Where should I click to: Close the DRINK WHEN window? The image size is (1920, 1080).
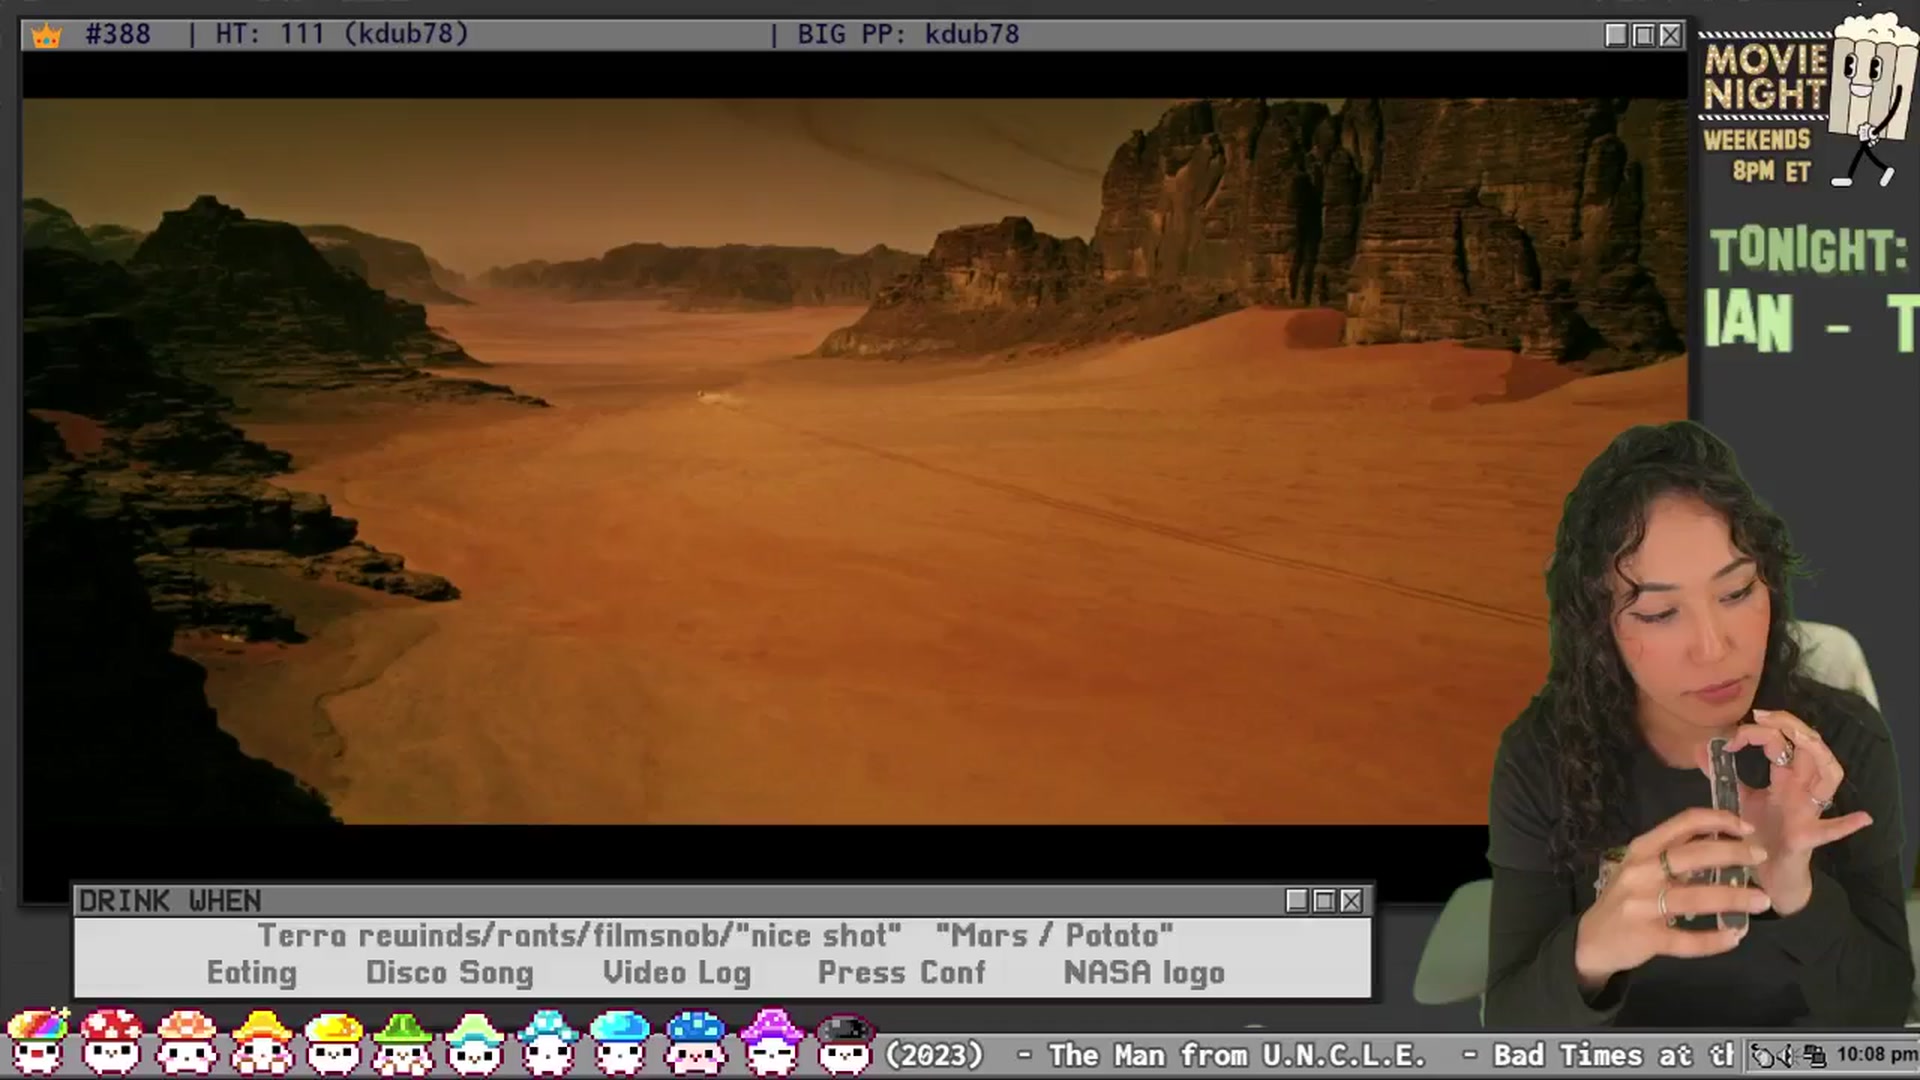(x=1351, y=901)
